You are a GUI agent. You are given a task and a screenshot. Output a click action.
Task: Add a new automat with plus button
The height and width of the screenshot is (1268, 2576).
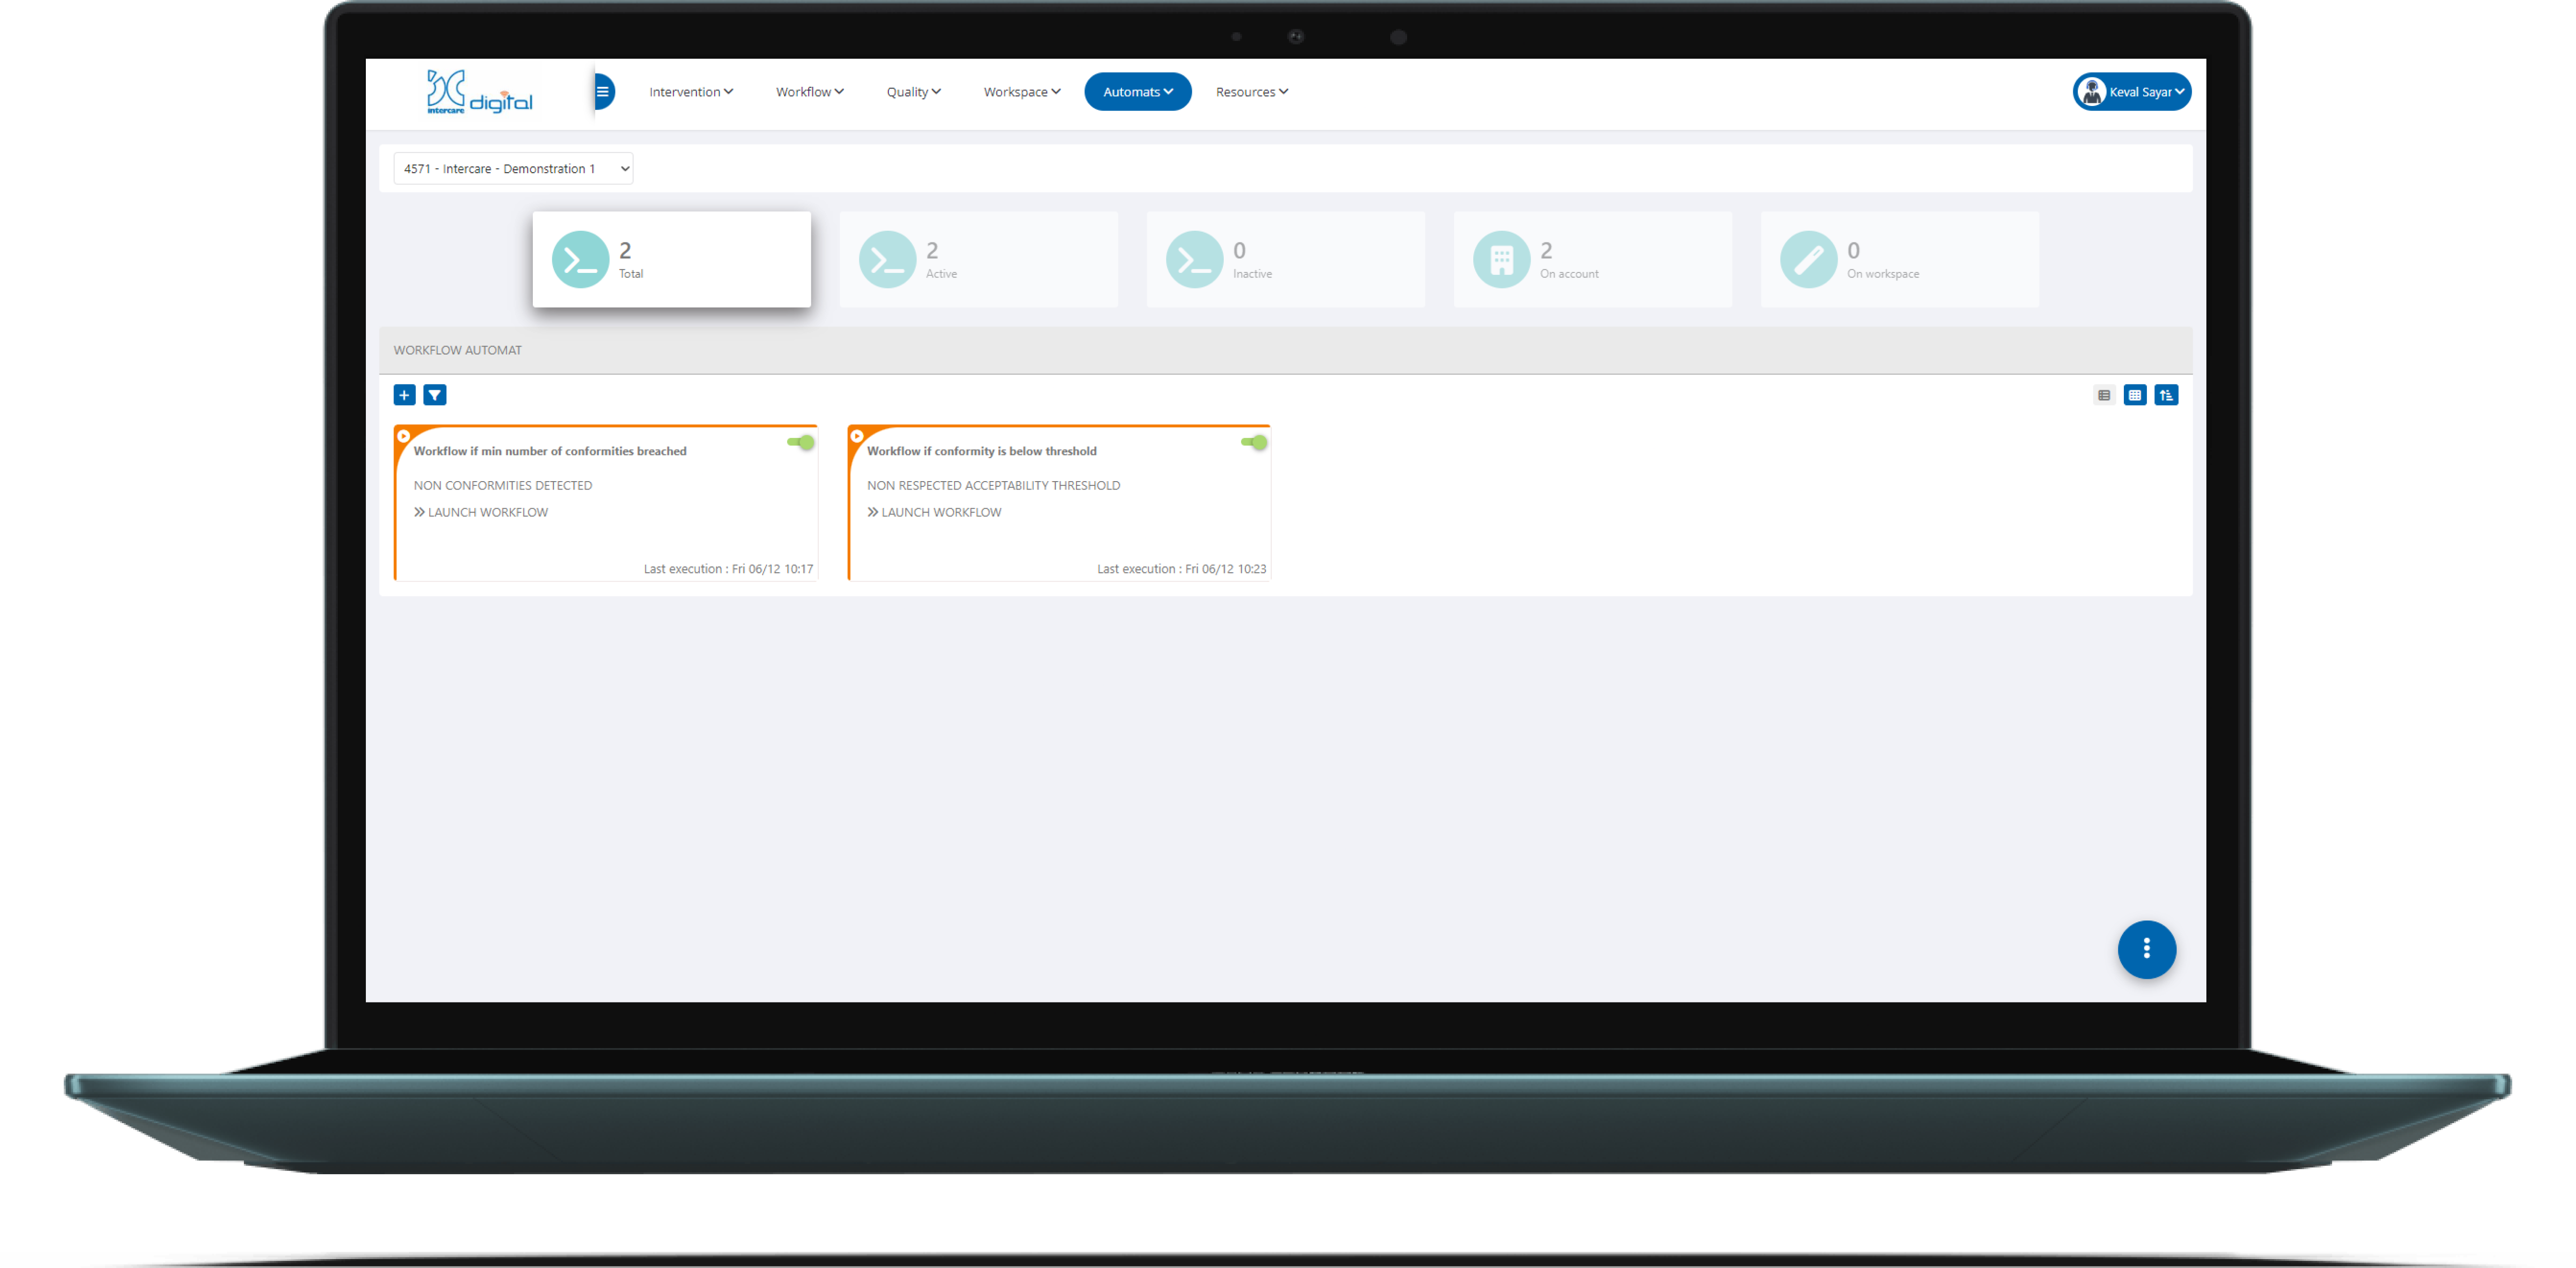[405, 395]
